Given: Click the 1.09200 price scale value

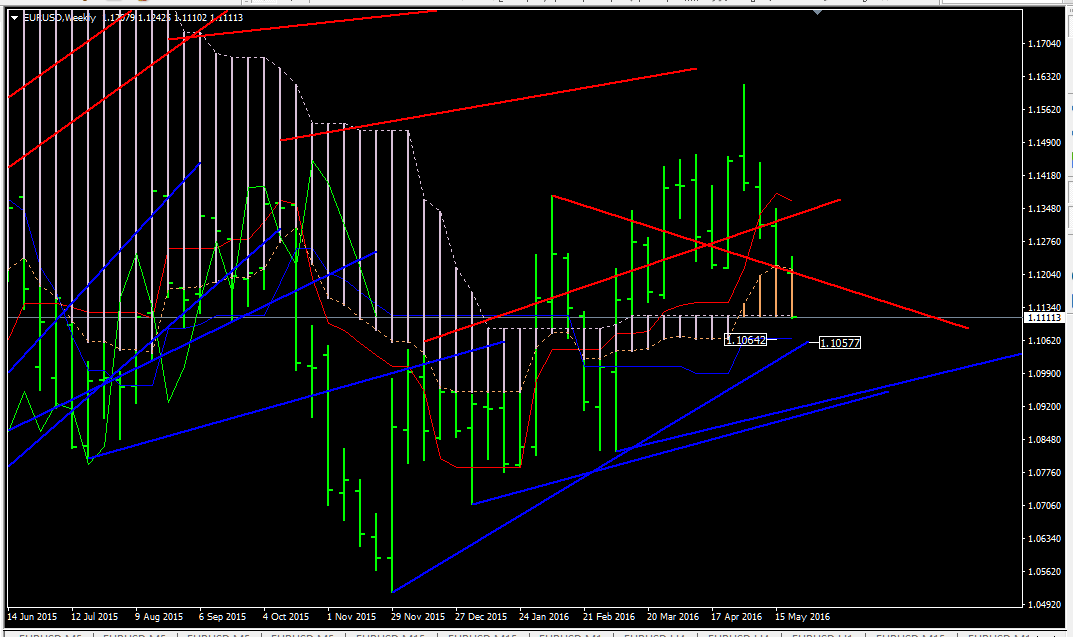Looking at the screenshot, I should (x=1044, y=406).
